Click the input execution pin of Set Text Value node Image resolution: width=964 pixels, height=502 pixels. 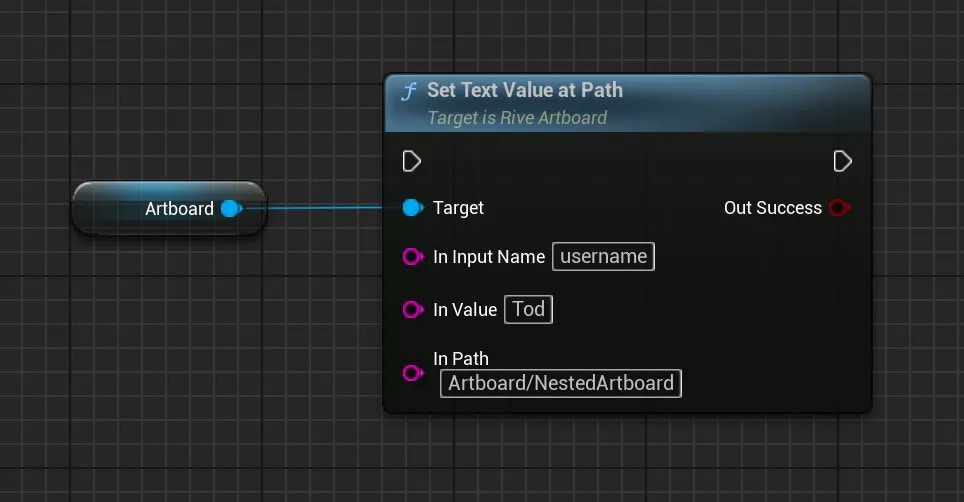[x=412, y=162]
